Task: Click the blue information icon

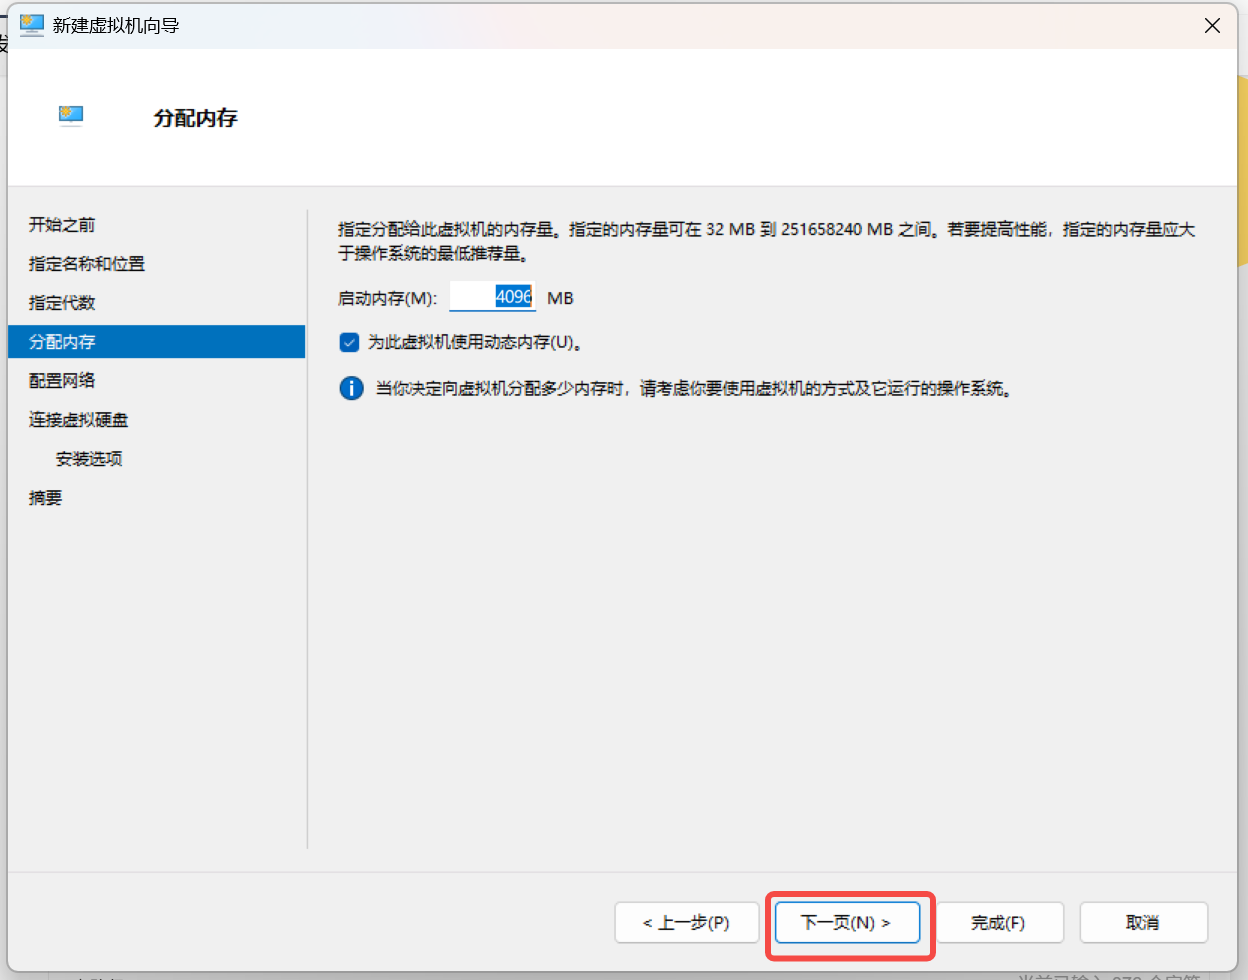Action: point(351,388)
